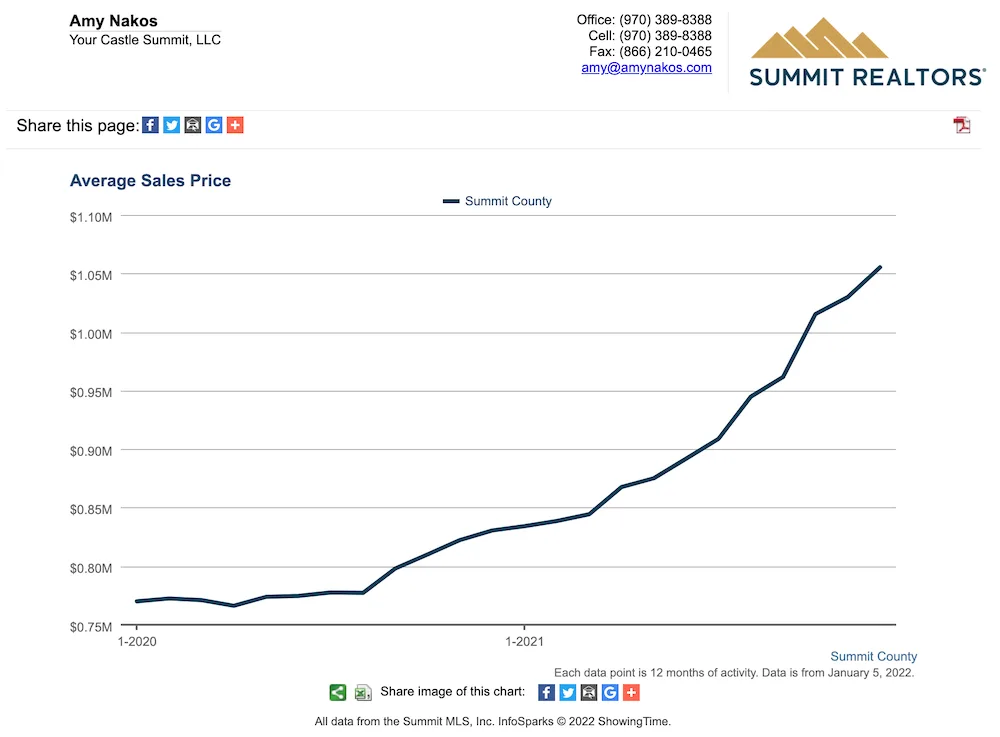This screenshot has height=737, width=1000.
Task: Open more chart sharing options plus icon
Action: click(631, 692)
